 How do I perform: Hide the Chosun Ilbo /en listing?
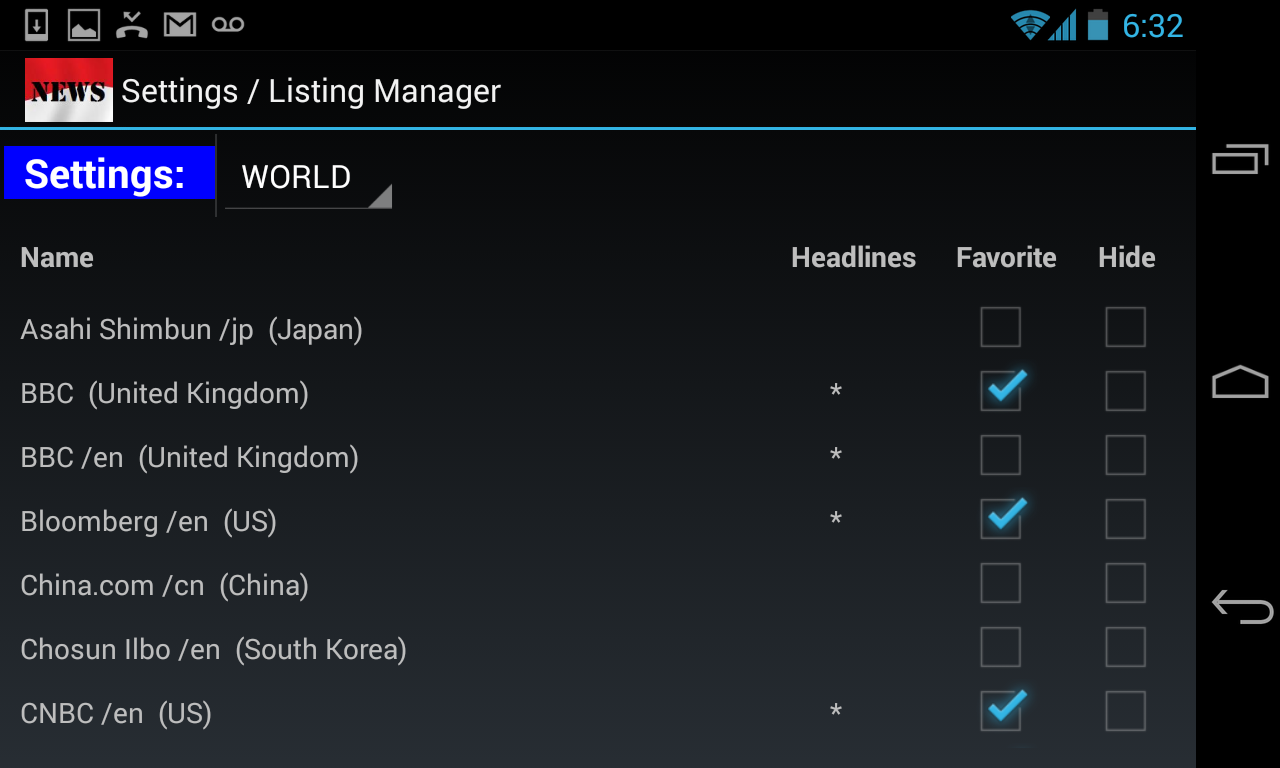point(1125,647)
